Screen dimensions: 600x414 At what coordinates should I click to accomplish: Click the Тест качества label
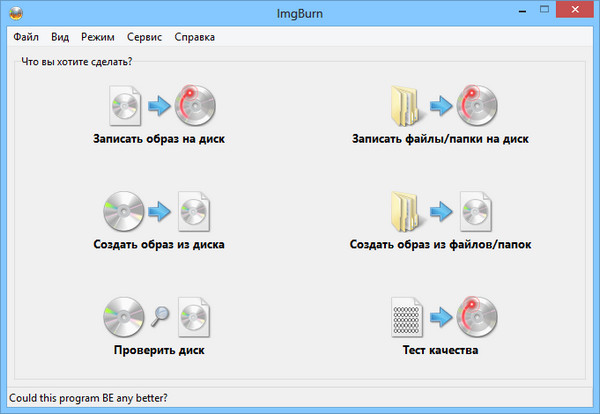pyautogui.click(x=440, y=350)
